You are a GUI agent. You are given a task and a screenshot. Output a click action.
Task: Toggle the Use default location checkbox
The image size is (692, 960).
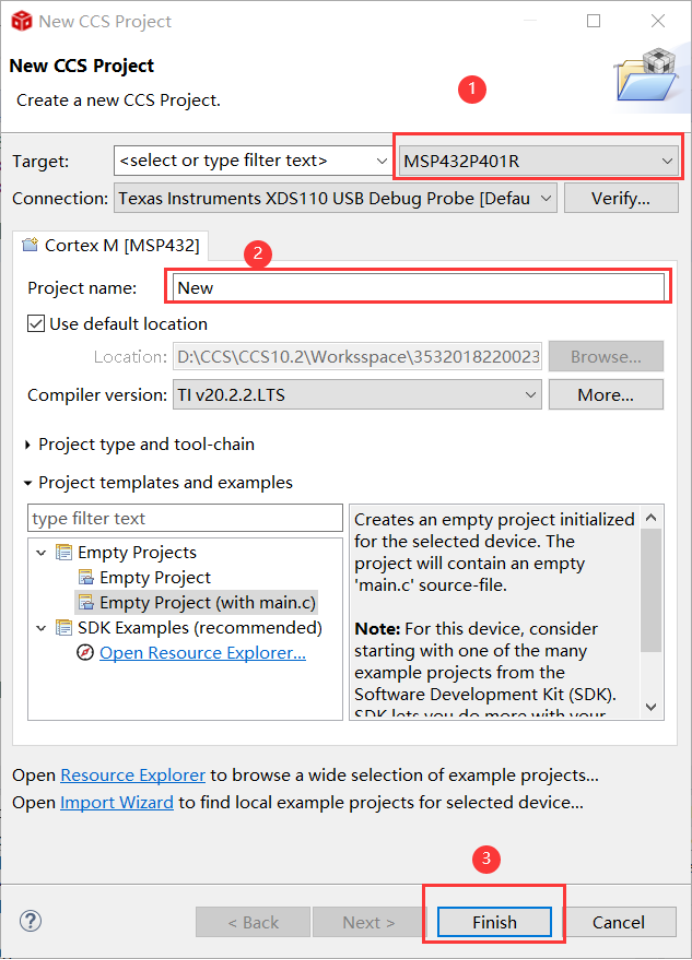click(36, 323)
